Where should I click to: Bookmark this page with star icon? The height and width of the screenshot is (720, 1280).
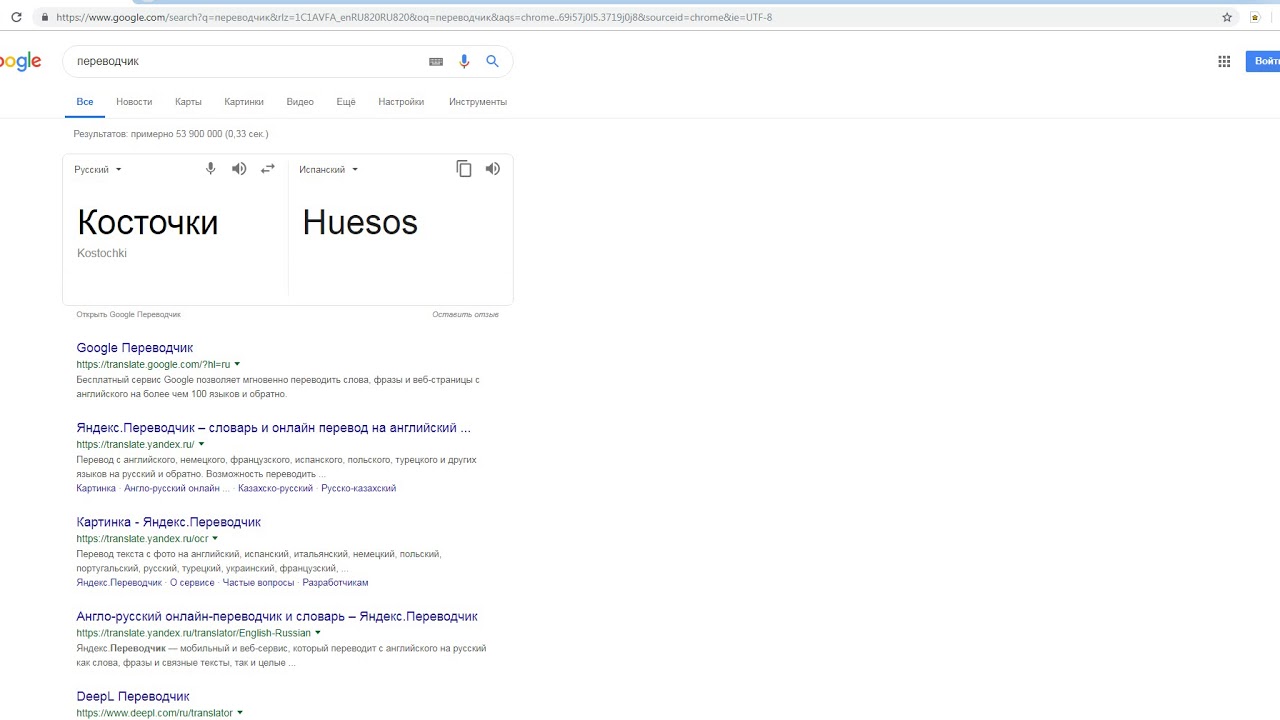pos(1227,17)
